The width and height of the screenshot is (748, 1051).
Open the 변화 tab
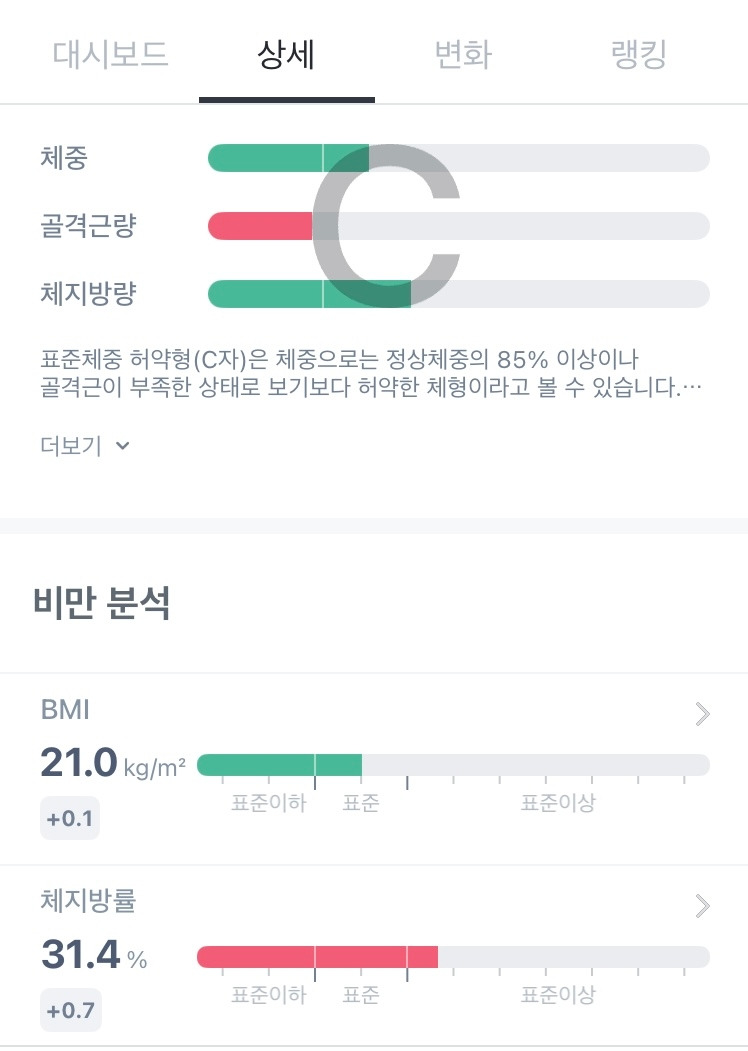pos(462,54)
